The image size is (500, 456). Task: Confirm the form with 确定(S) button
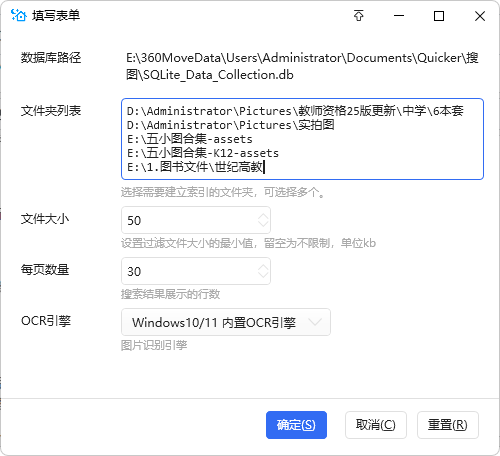pos(296,425)
